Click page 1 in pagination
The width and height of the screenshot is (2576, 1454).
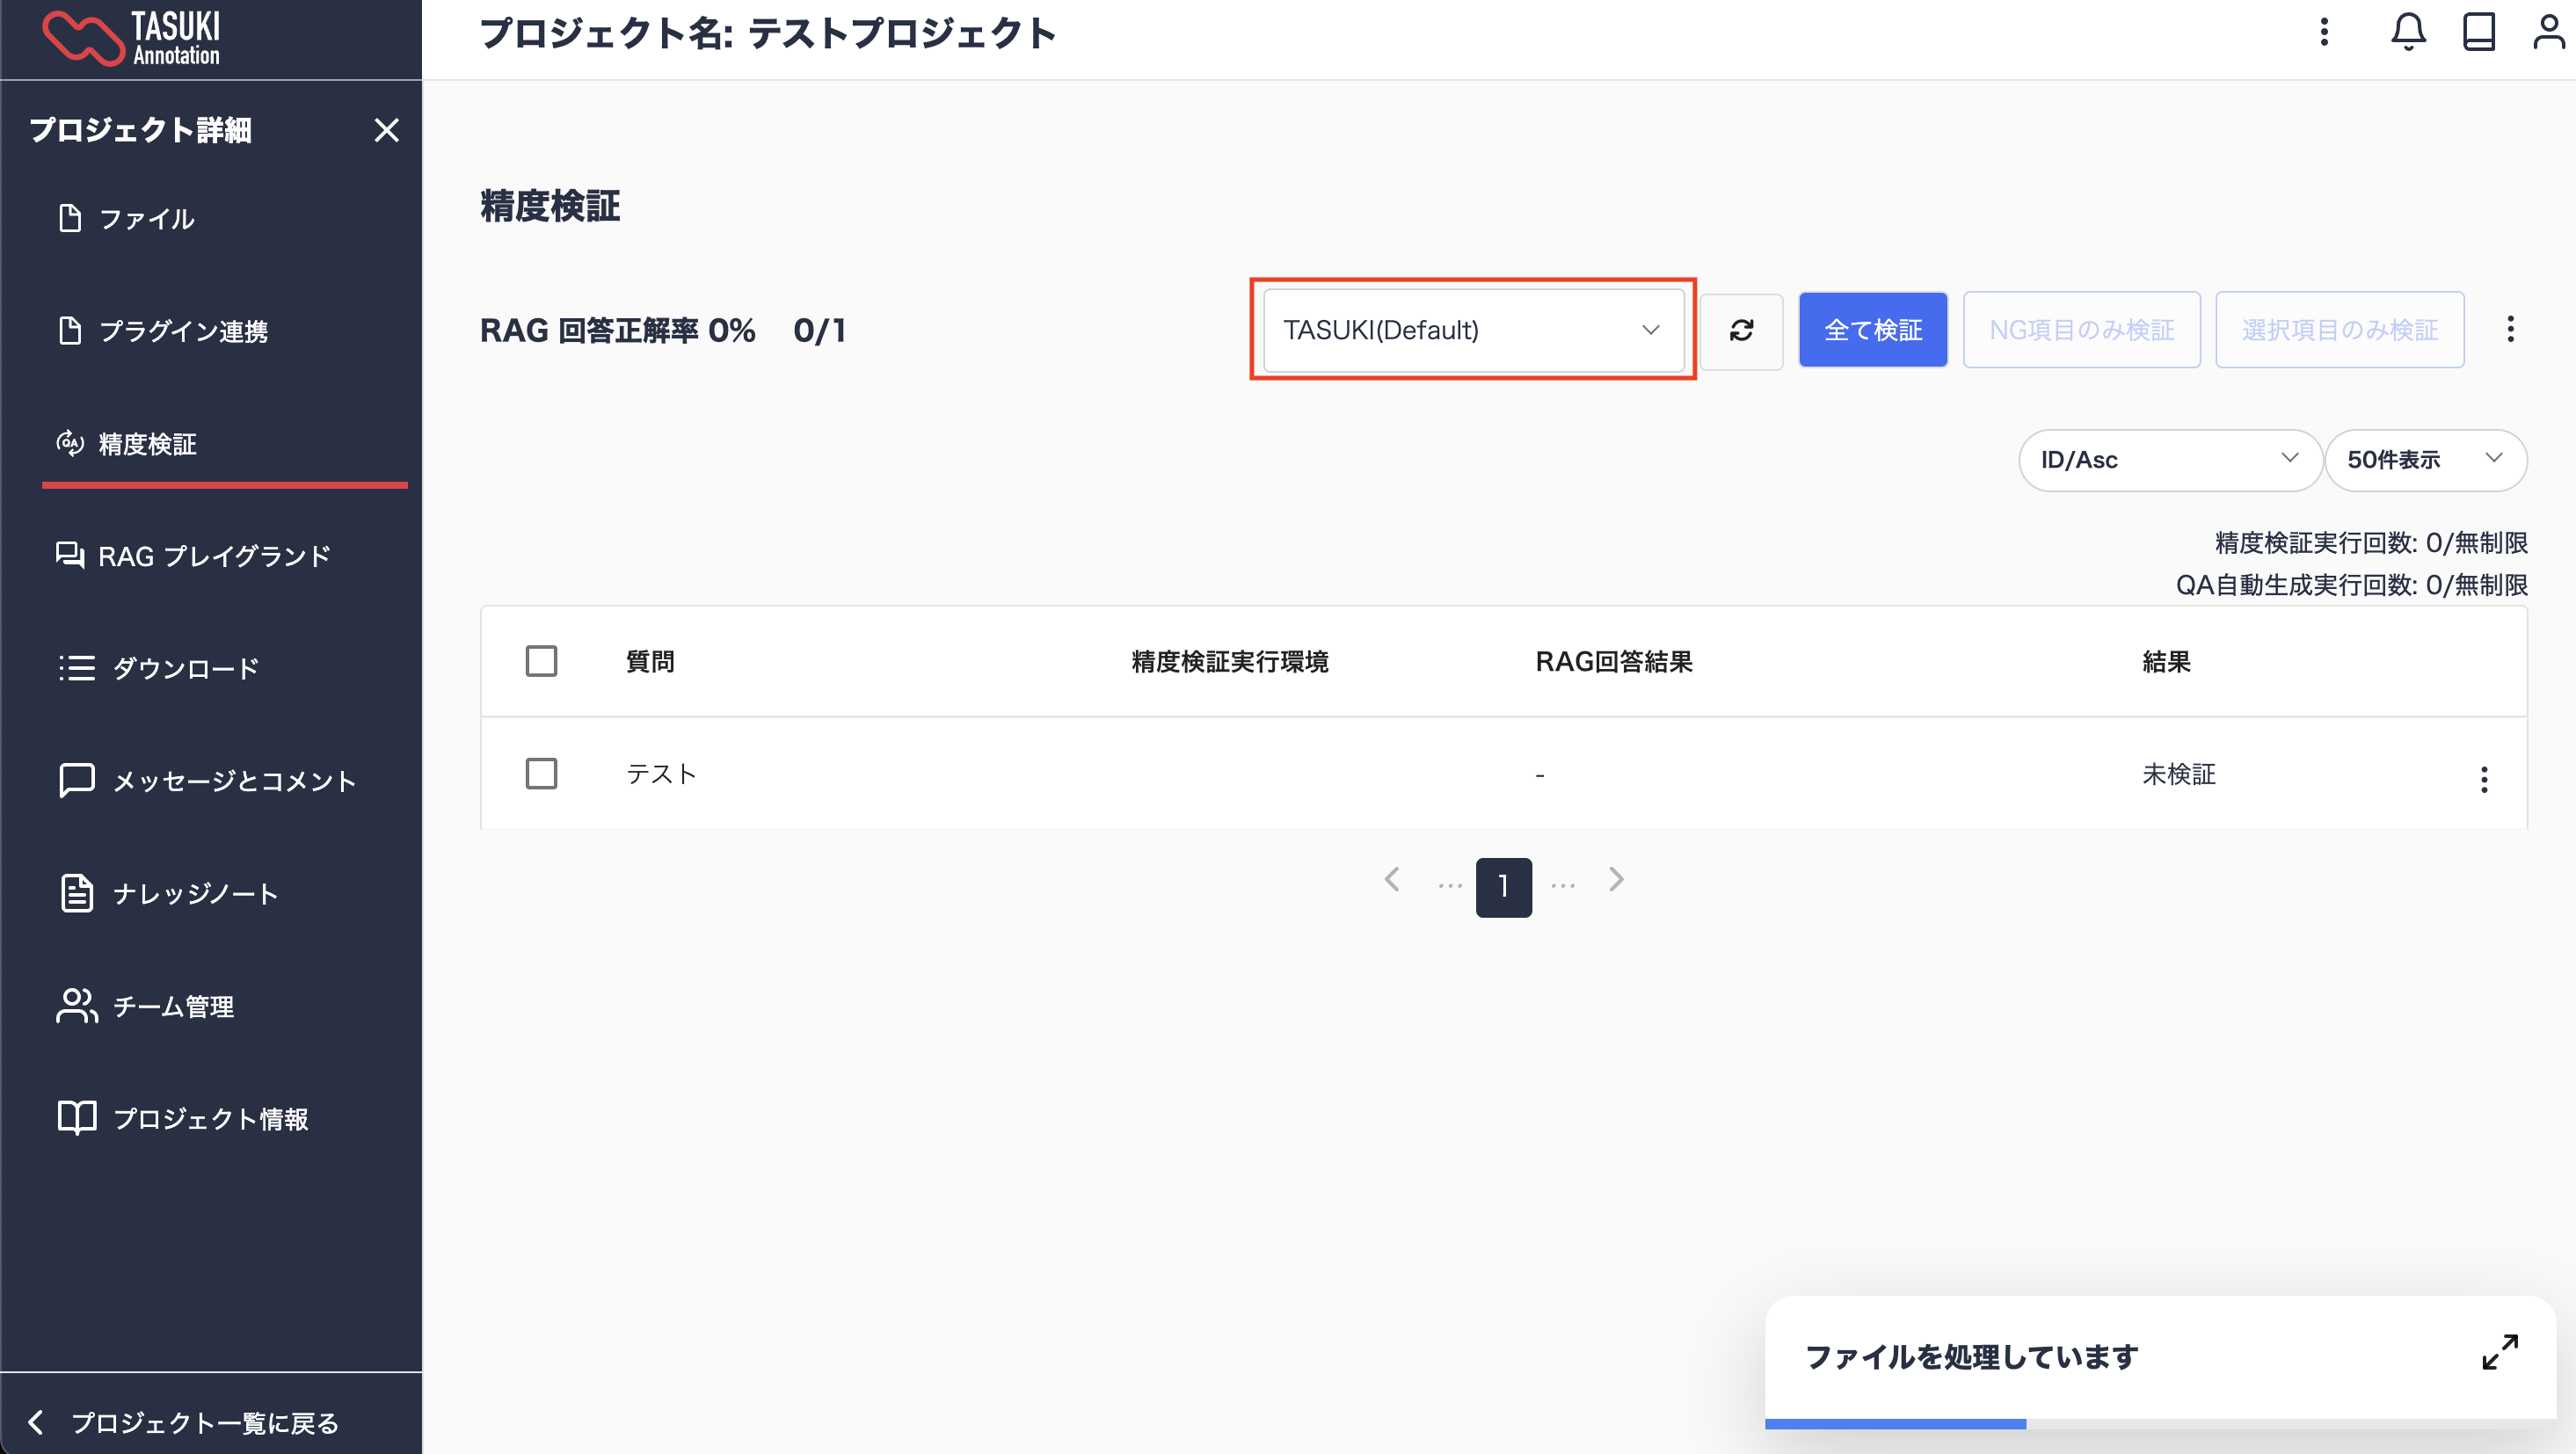coord(1503,886)
